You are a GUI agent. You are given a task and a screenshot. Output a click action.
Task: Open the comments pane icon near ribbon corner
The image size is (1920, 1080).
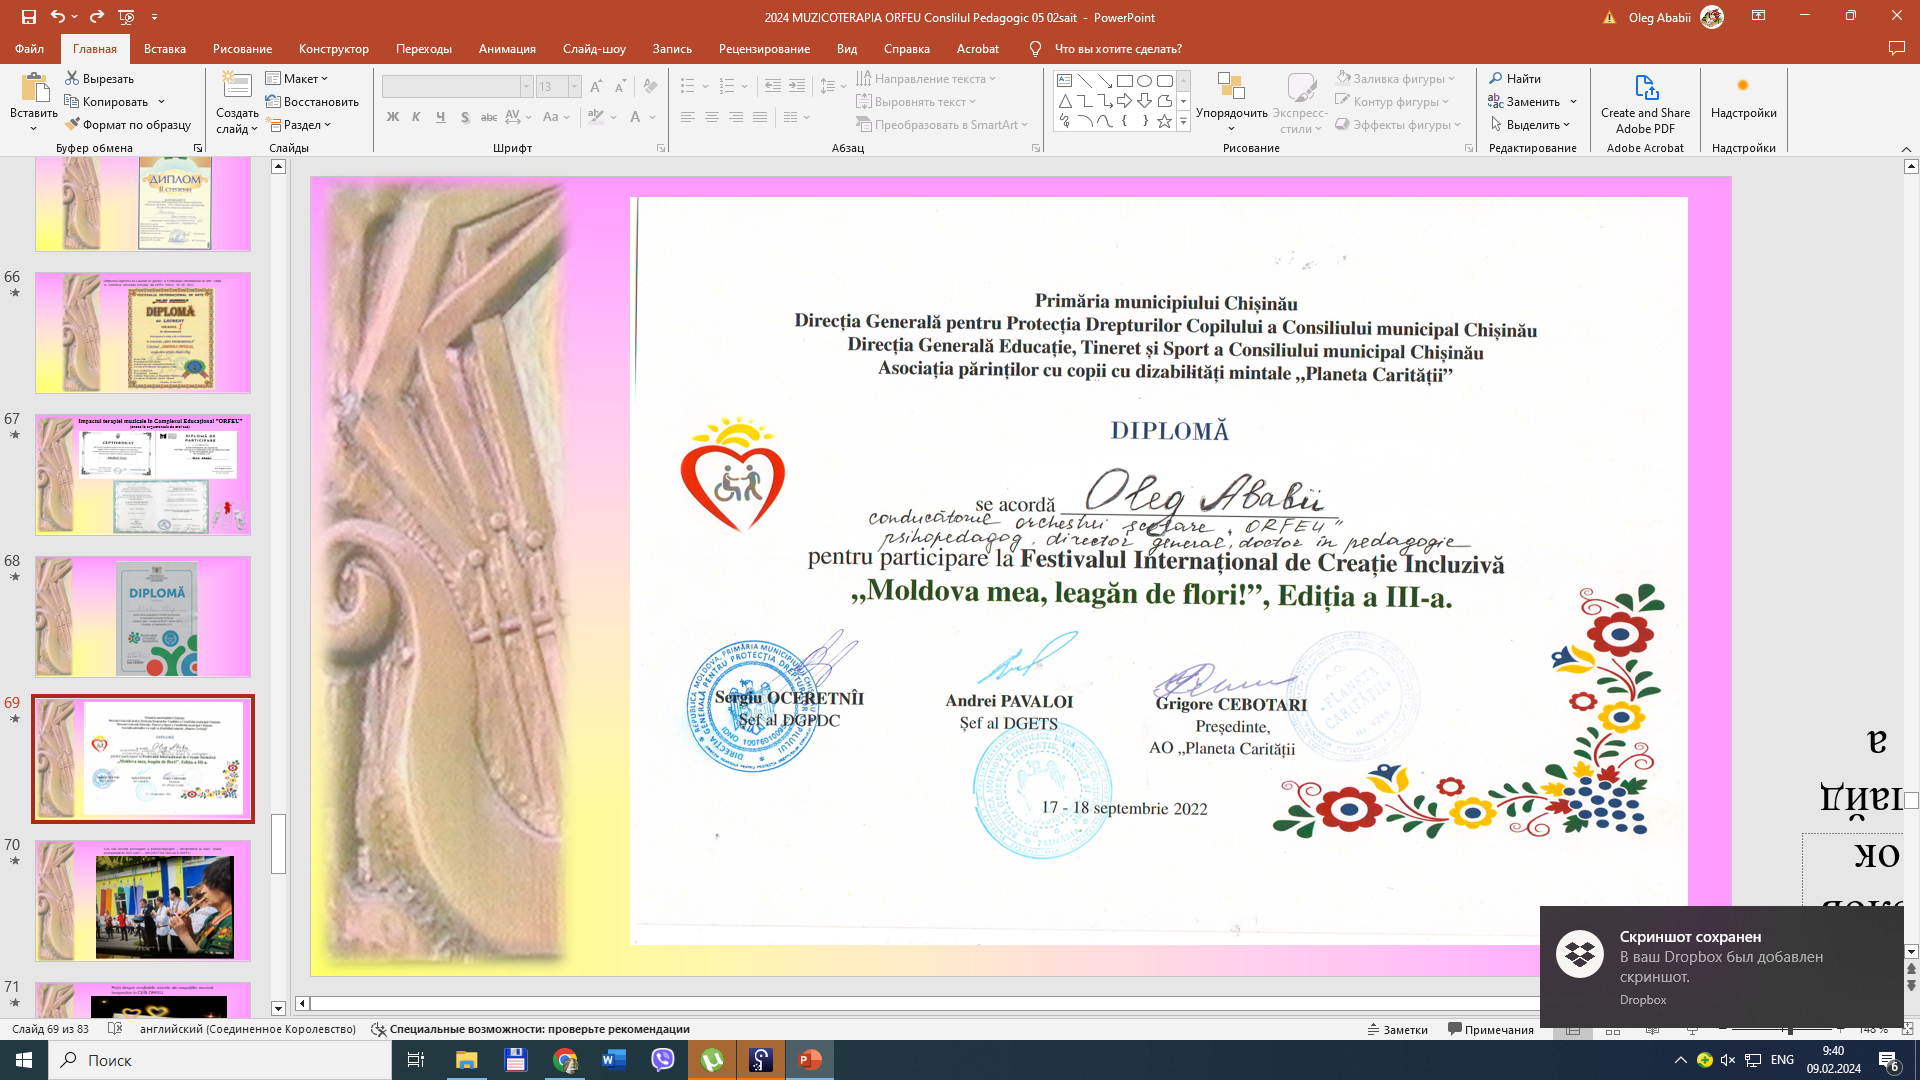coord(1896,48)
